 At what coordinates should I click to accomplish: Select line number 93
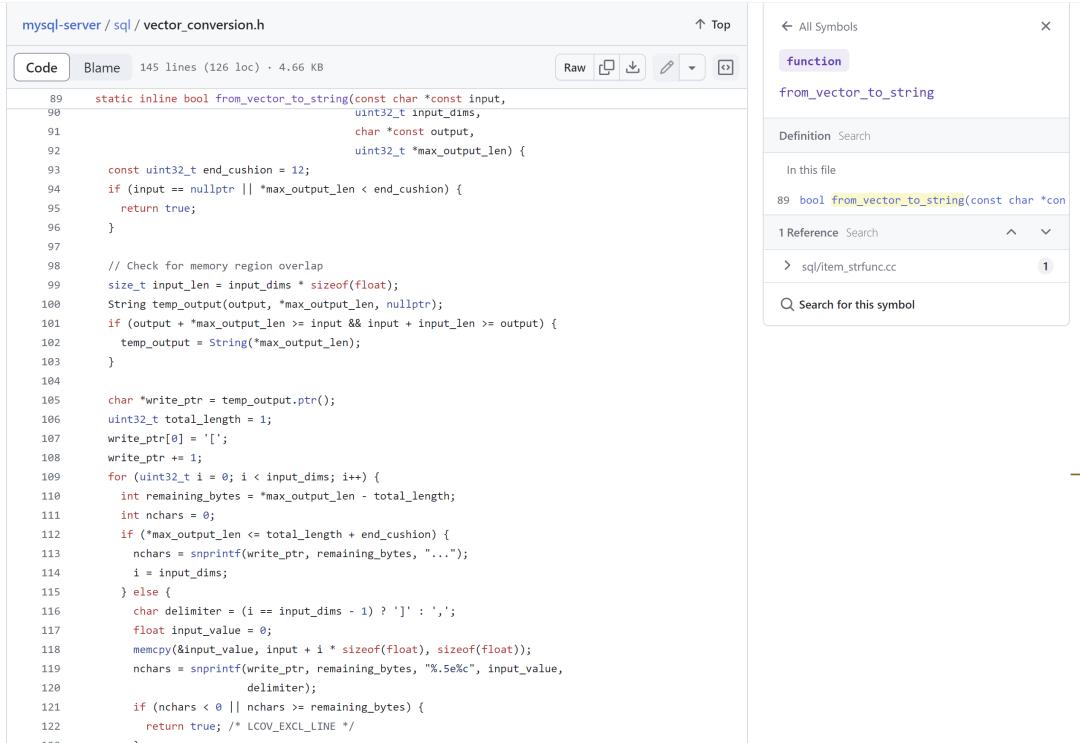tap(54, 170)
